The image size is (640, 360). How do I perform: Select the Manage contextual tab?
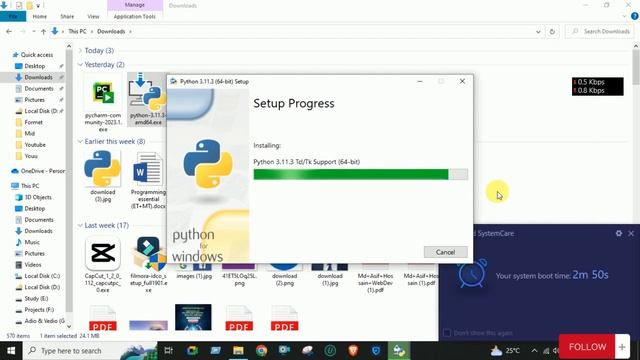[x=135, y=5]
